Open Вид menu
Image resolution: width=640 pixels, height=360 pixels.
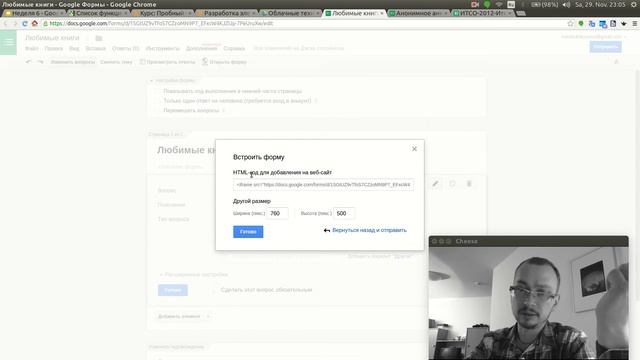click(x=74, y=49)
